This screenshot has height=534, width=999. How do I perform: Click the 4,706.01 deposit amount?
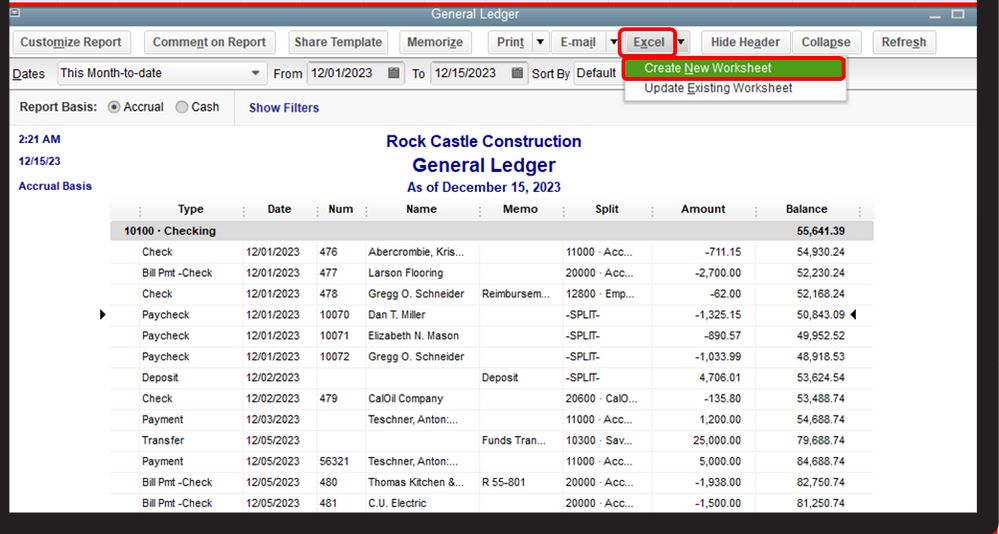point(720,377)
